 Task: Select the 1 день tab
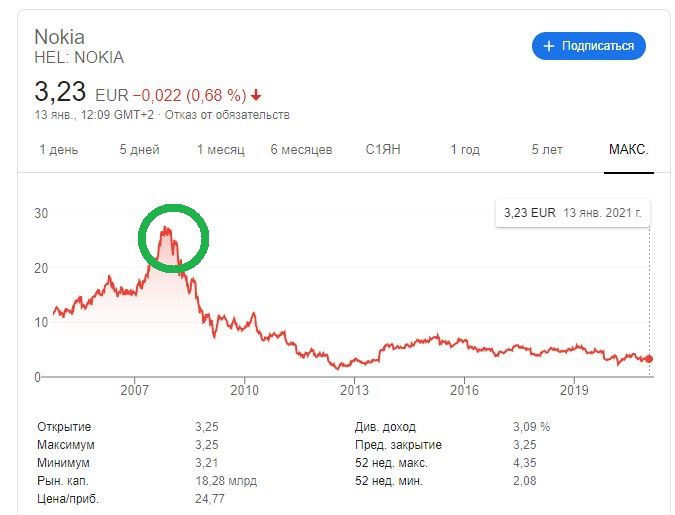point(58,150)
